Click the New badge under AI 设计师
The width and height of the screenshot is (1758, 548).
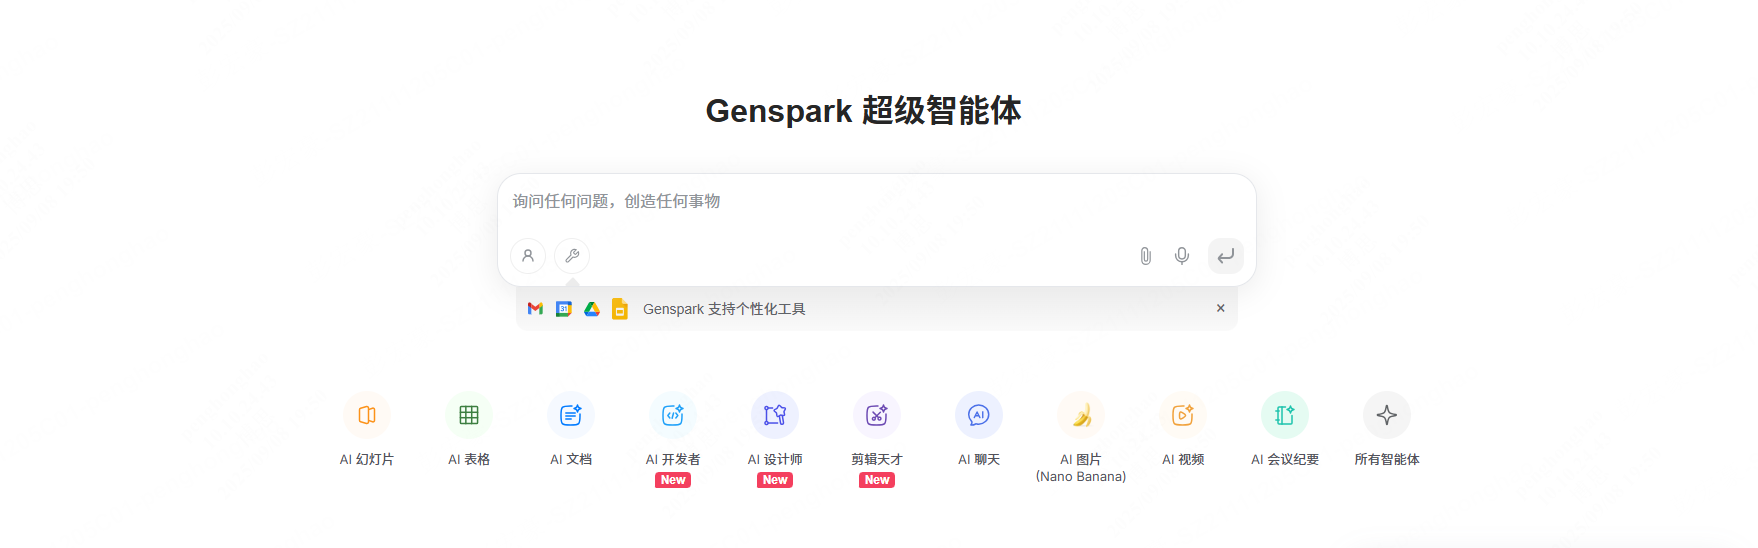(x=775, y=480)
